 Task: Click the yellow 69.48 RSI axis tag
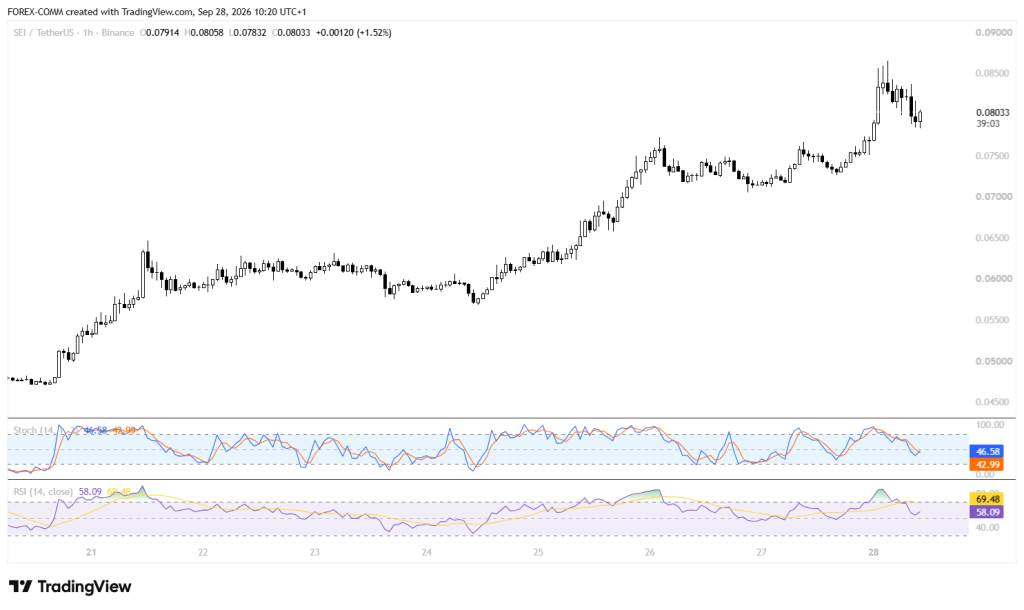pyautogui.click(x=988, y=499)
